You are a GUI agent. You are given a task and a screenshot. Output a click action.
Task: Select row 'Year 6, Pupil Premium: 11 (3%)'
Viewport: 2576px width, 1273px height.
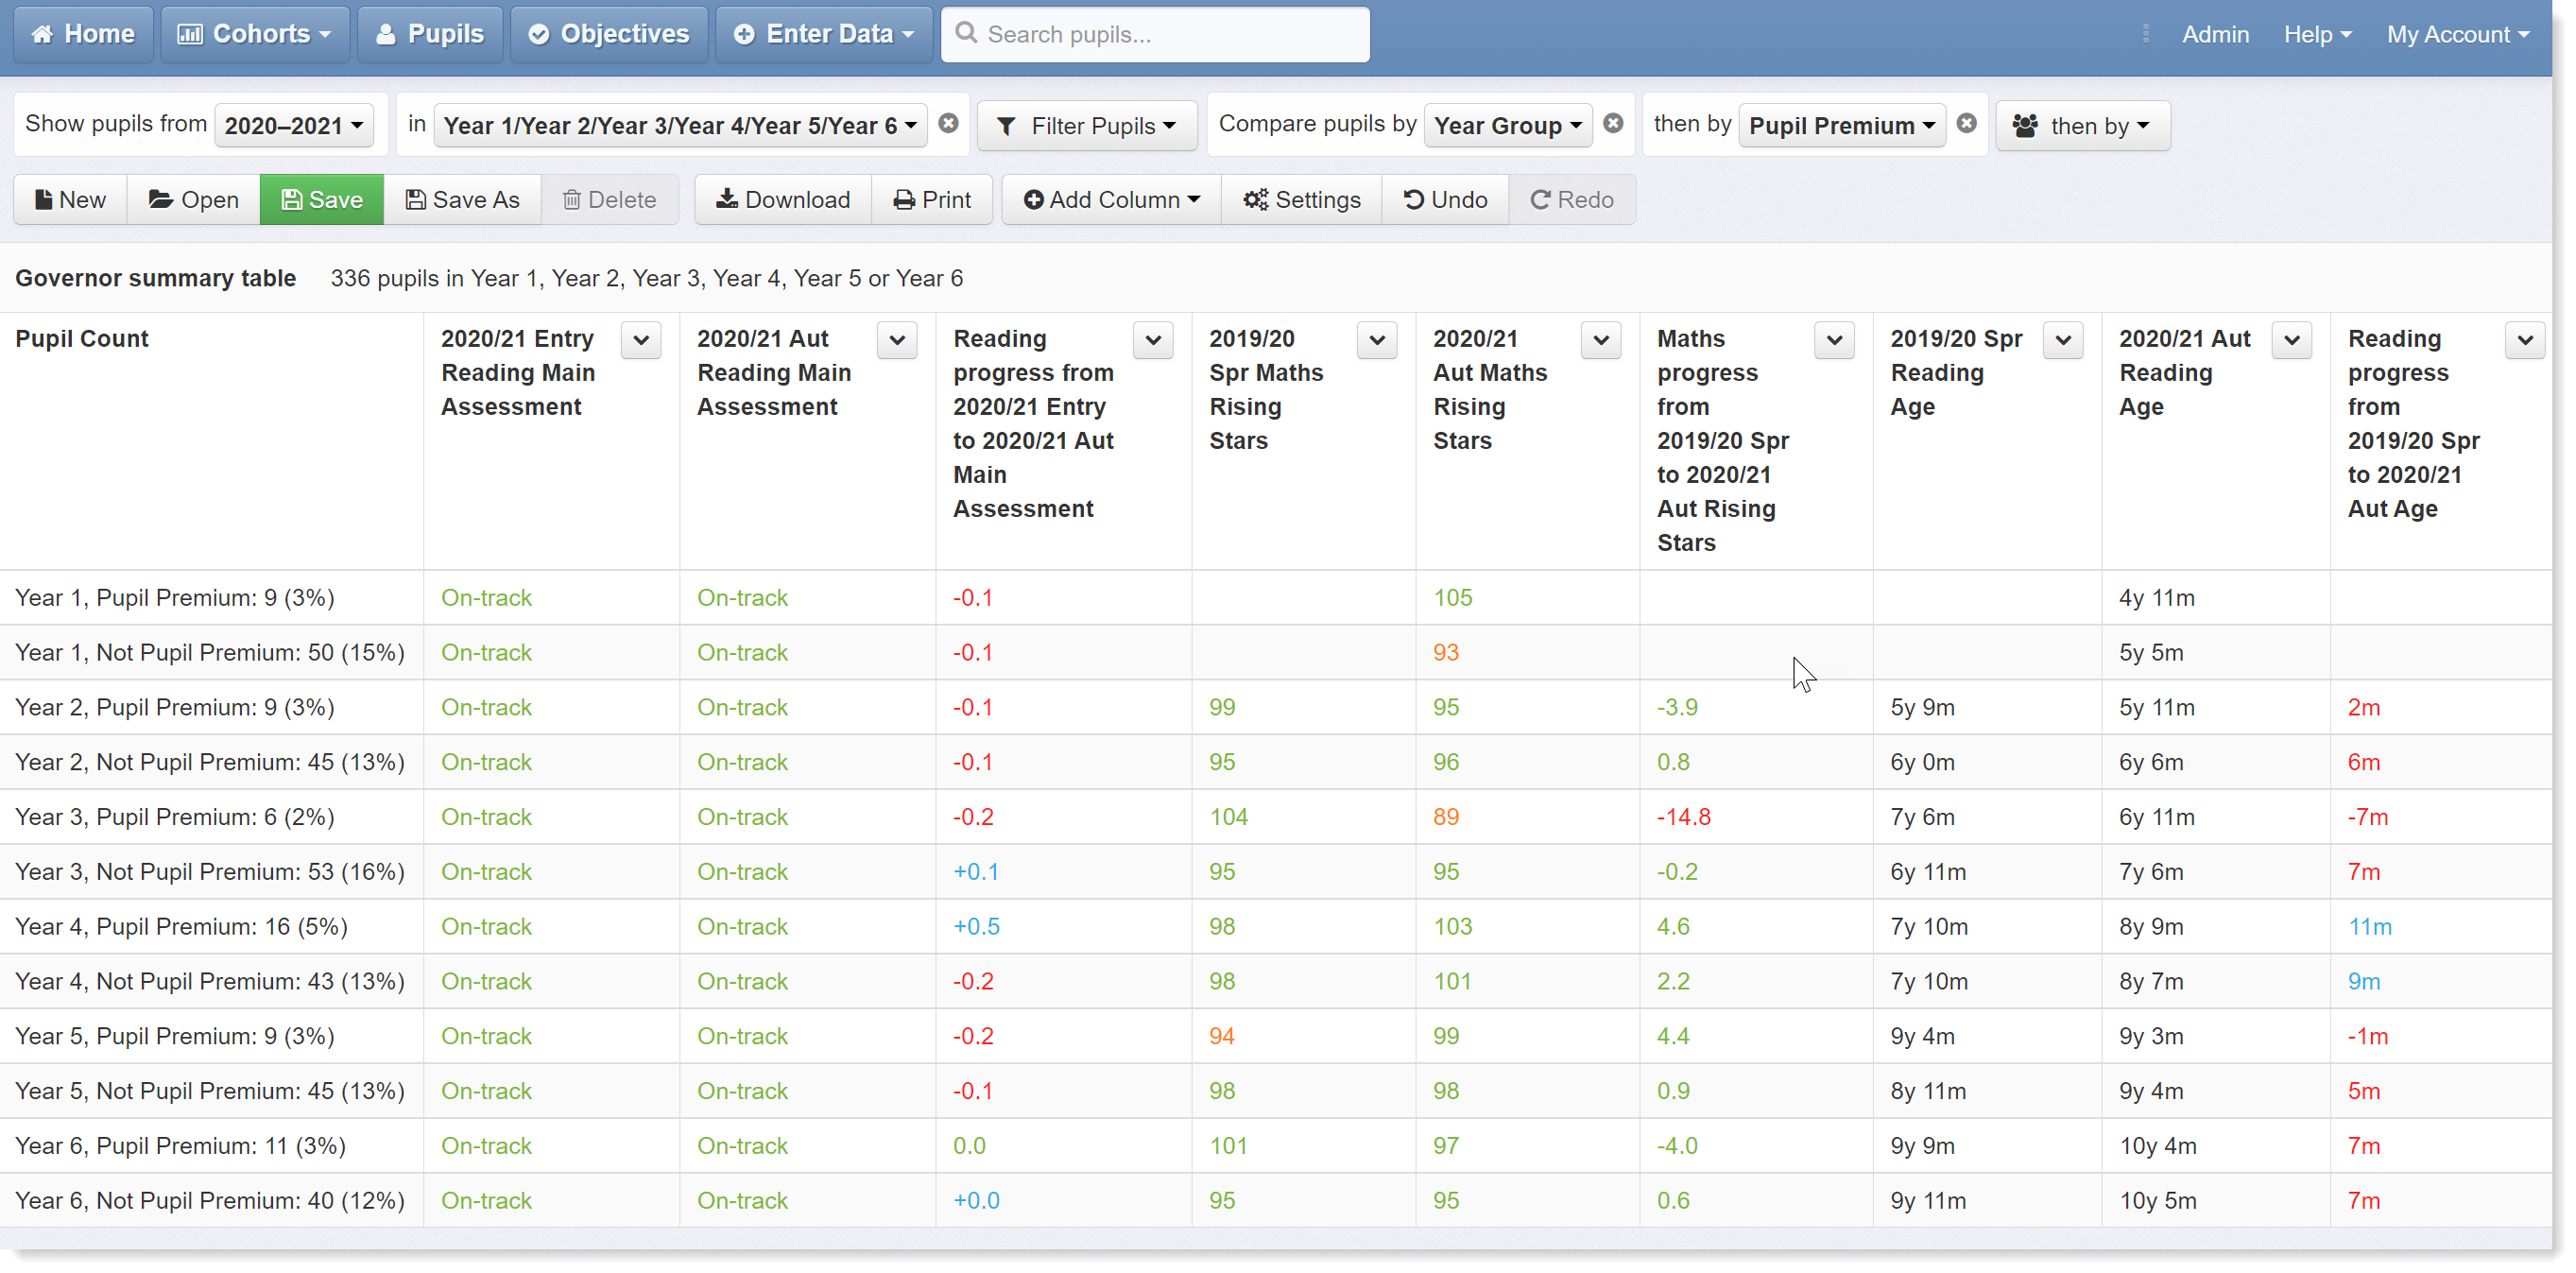[1276, 1146]
